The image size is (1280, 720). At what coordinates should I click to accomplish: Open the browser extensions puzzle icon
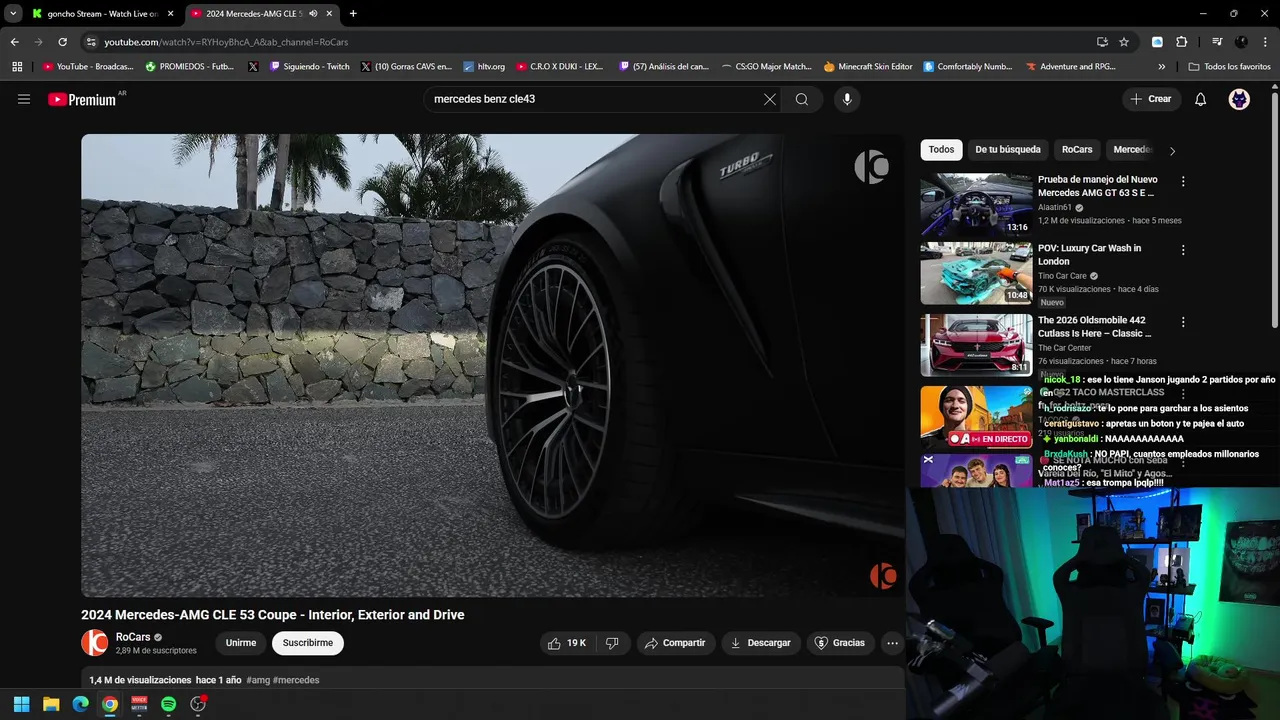(x=1182, y=42)
